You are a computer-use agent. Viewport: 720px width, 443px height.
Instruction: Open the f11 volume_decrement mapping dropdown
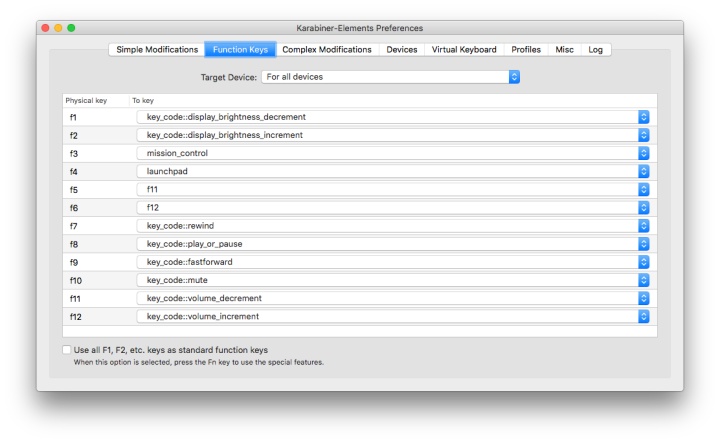tap(393, 298)
